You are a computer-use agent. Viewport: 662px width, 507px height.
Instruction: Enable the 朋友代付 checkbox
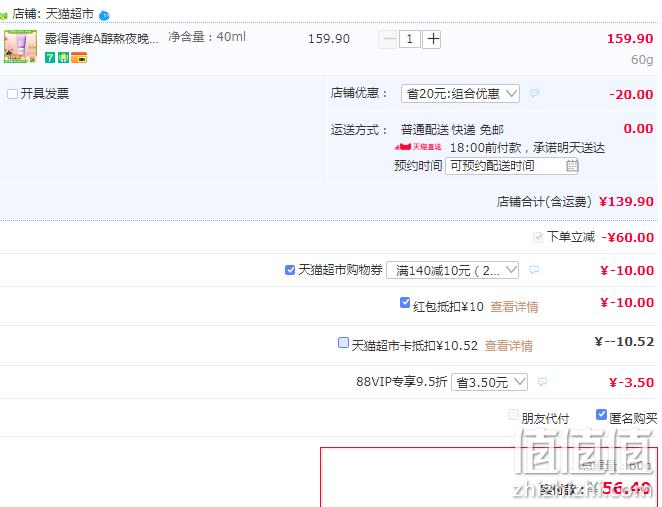tap(513, 414)
